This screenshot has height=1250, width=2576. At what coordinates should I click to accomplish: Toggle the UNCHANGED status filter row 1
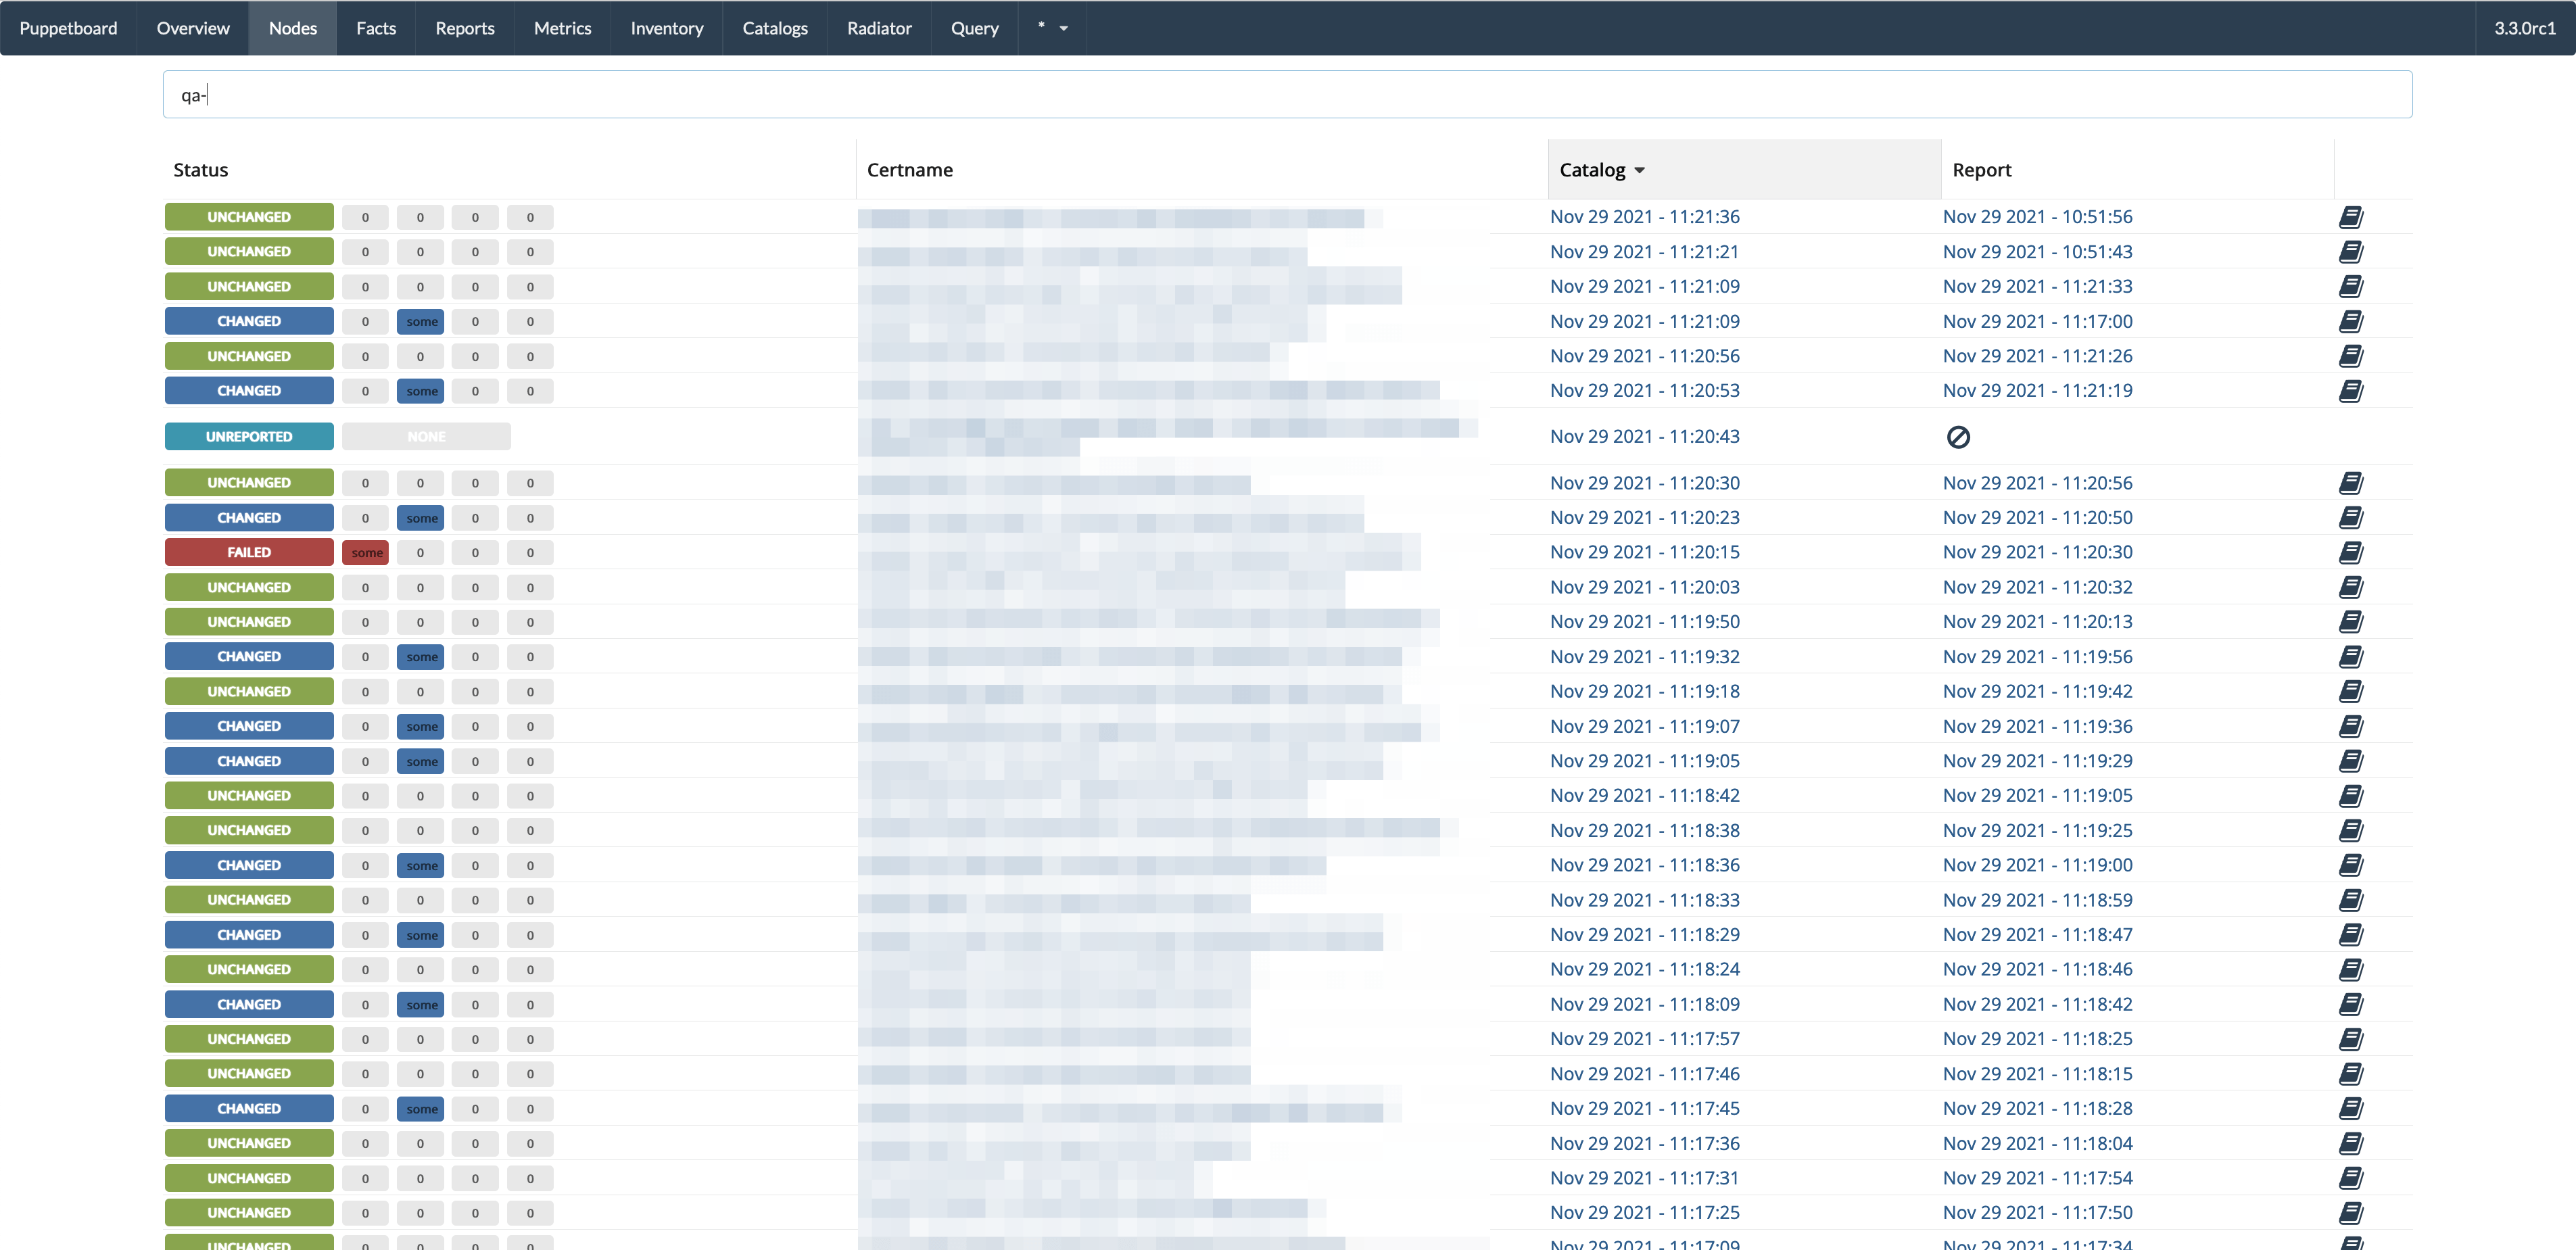(248, 215)
